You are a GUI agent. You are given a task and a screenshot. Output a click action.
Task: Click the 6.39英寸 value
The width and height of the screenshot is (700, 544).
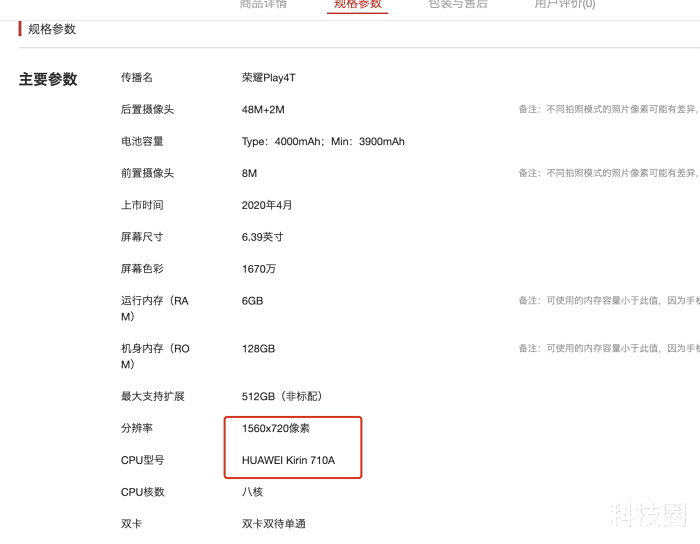point(262,237)
